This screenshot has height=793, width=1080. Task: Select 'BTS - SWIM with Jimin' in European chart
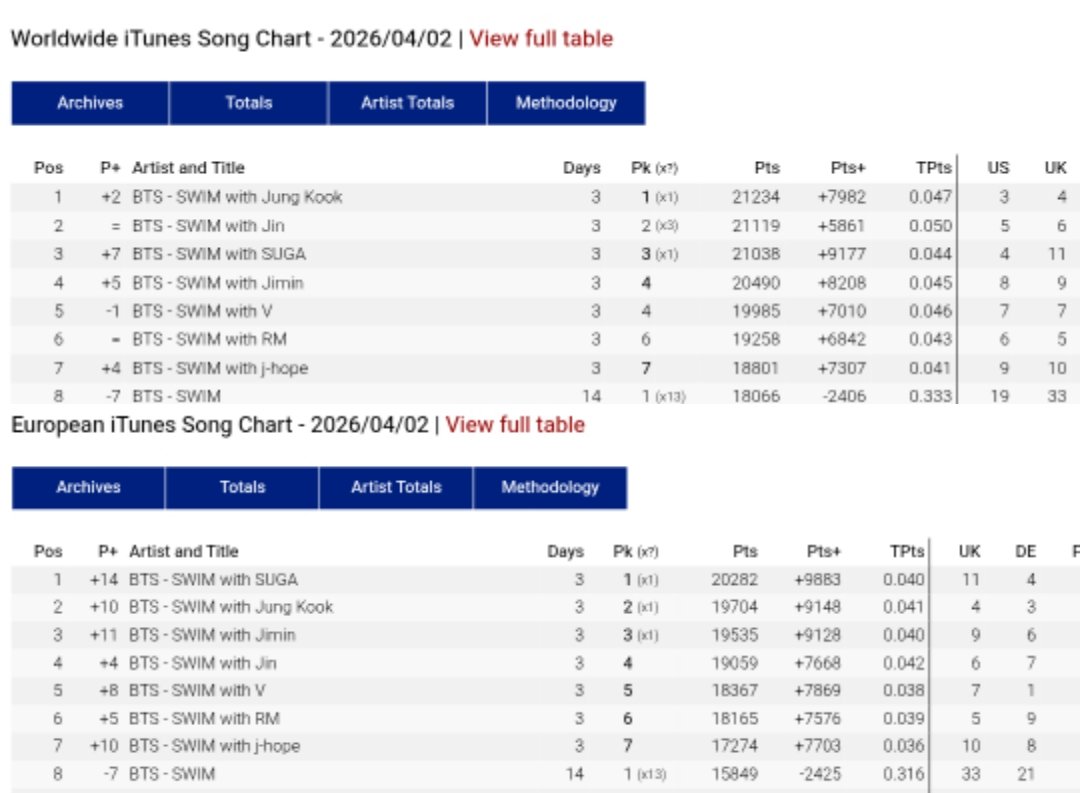click(212, 635)
